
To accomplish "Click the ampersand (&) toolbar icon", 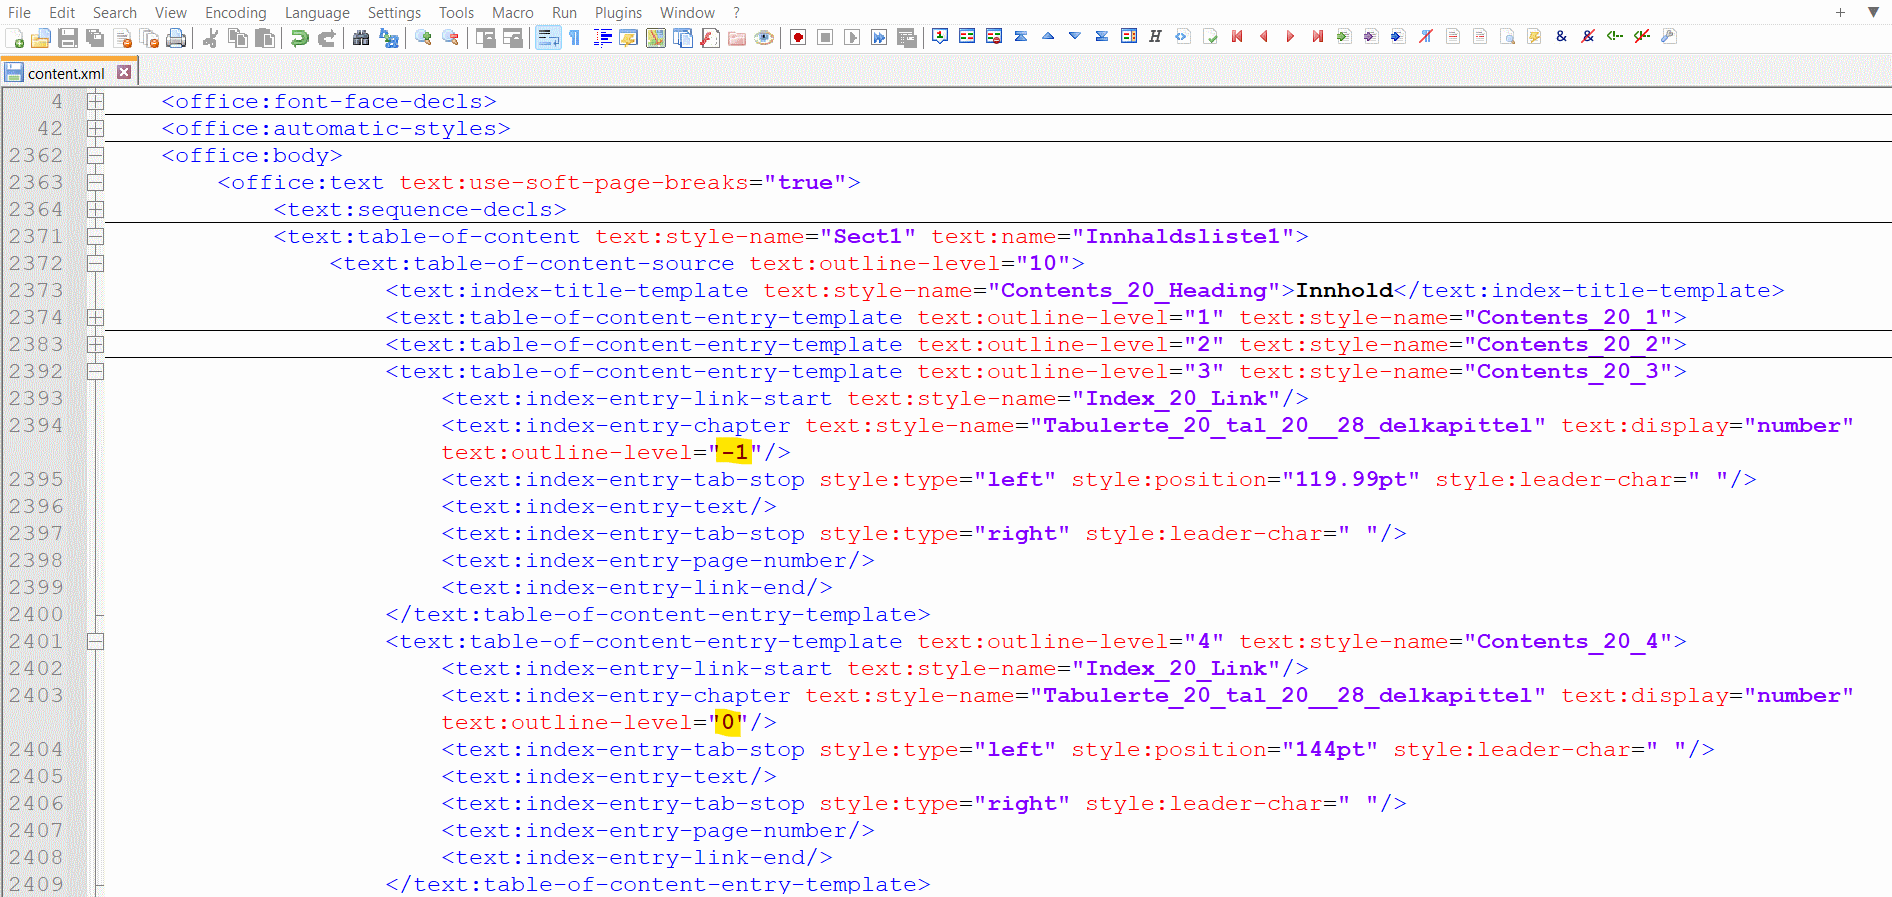I will [x=1561, y=36].
